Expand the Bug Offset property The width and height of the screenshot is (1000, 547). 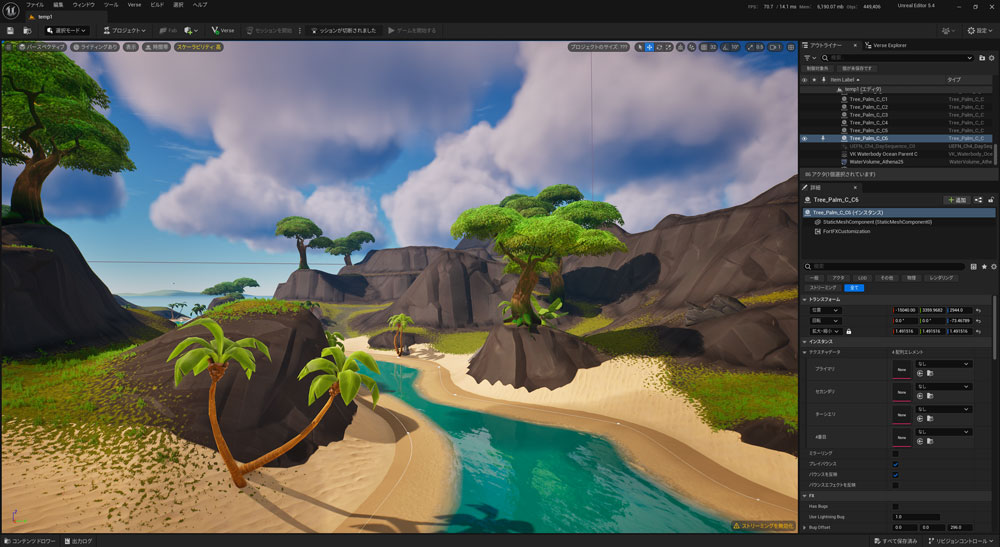coord(805,528)
